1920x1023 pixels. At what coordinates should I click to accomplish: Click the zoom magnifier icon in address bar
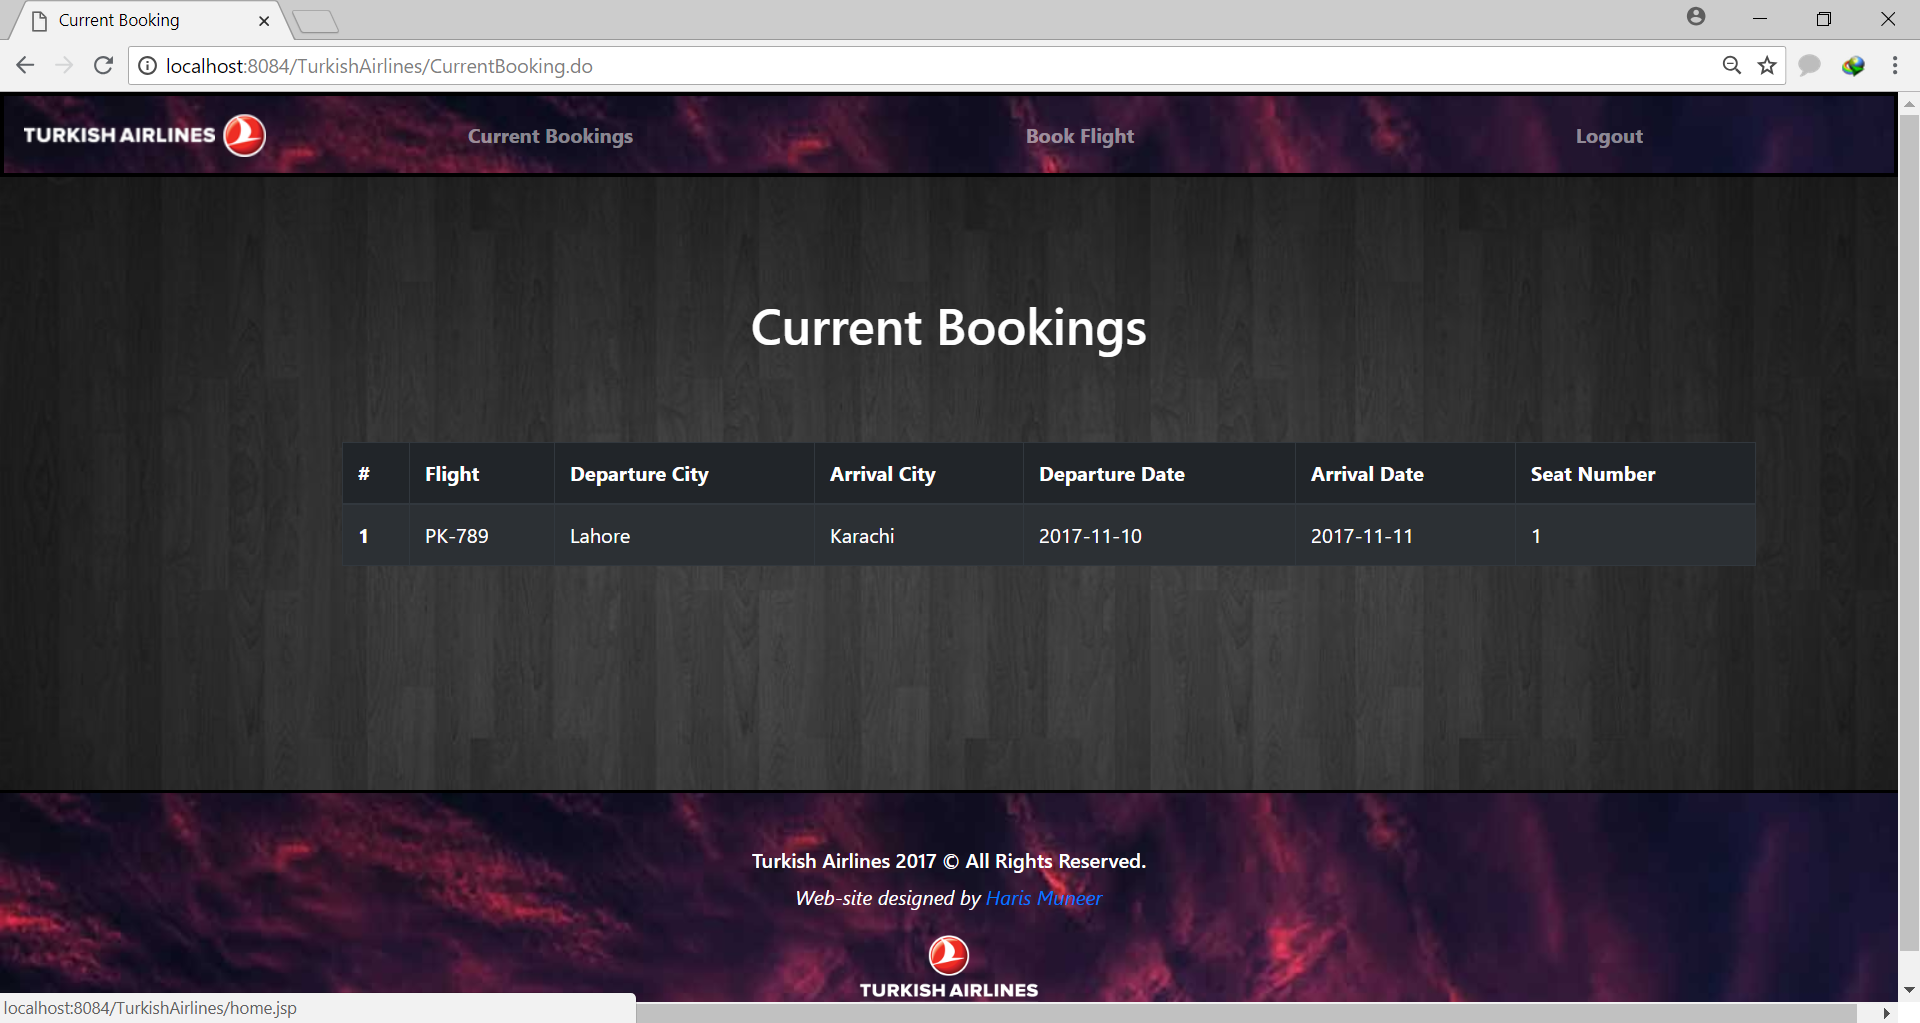[x=1732, y=66]
